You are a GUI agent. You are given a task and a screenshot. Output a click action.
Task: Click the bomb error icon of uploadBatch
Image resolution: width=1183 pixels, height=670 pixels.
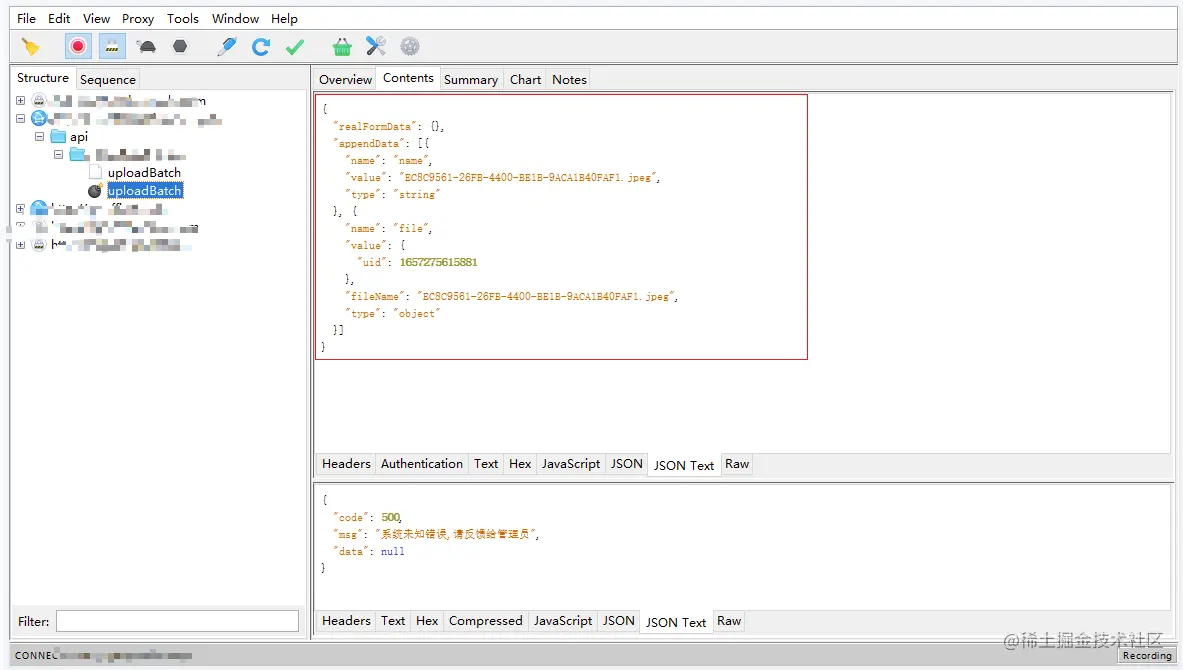(x=95, y=191)
